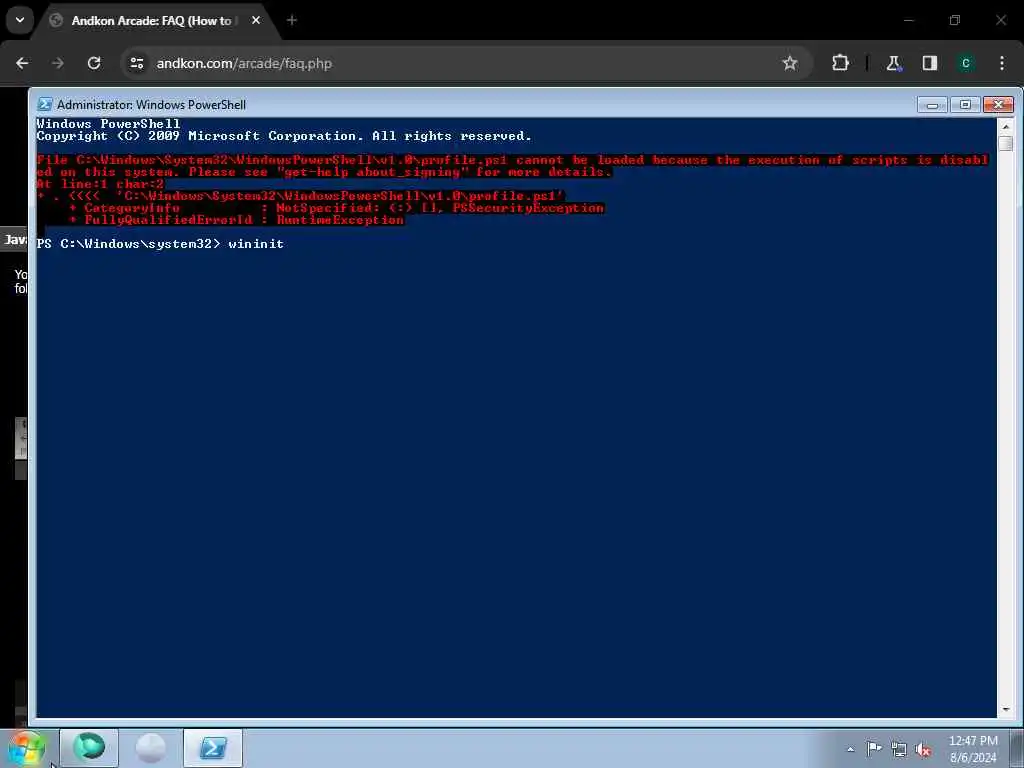Close the Administrator PowerShell window

point(999,104)
